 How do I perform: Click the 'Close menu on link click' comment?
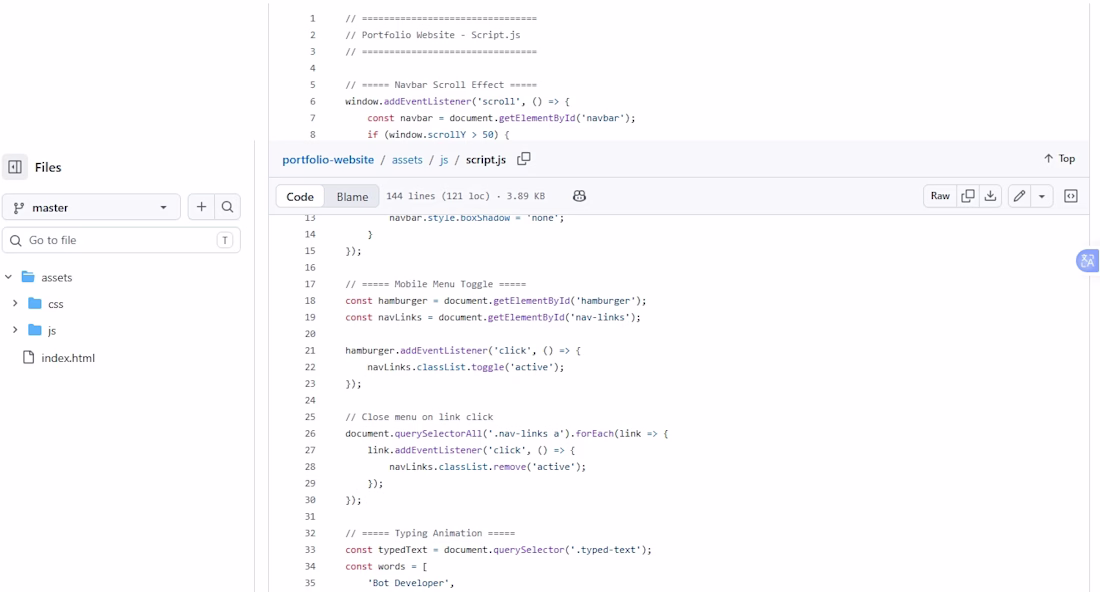pyautogui.click(x=419, y=417)
